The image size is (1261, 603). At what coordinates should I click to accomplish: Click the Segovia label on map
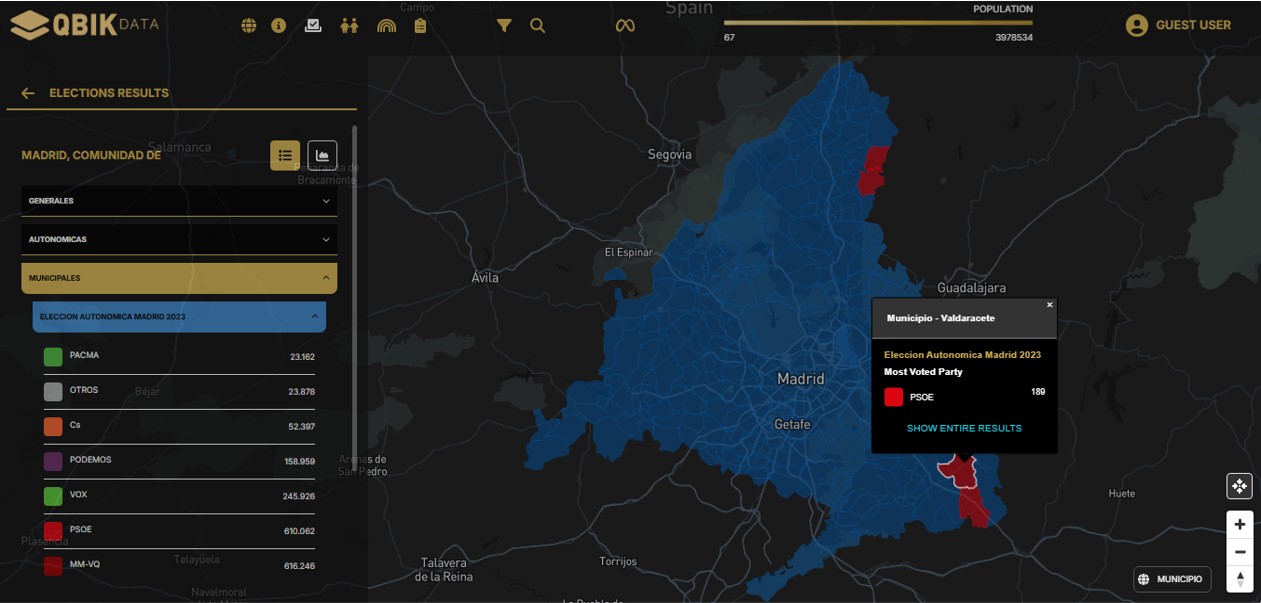(x=670, y=155)
